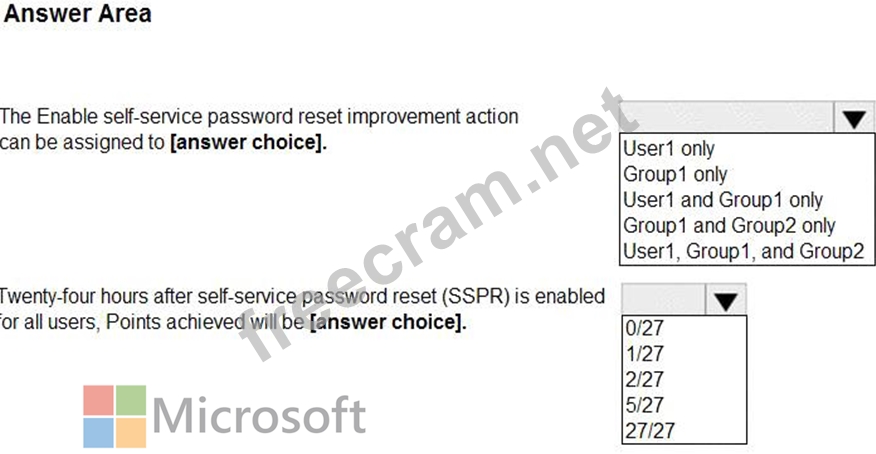Choose 'User1, Group1, and Group2' option
Screen dimensions: 876x454
tap(742, 251)
